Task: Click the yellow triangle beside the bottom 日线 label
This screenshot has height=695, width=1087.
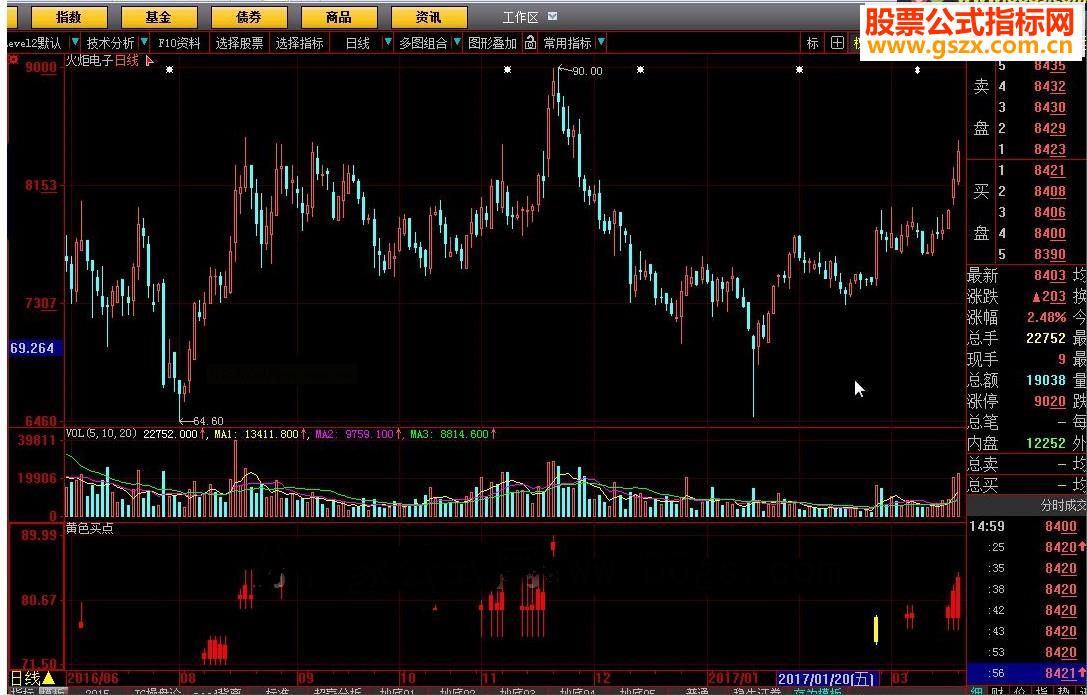Action: click(x=49, y=678)
